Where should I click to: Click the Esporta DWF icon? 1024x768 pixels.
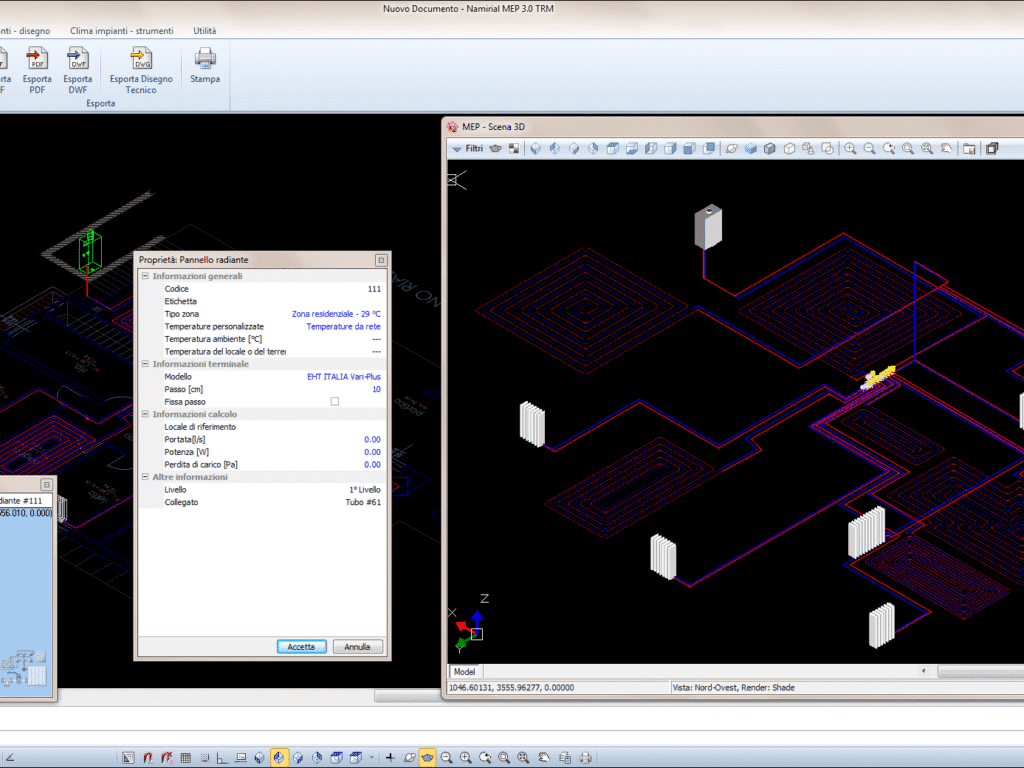(78, 60)
